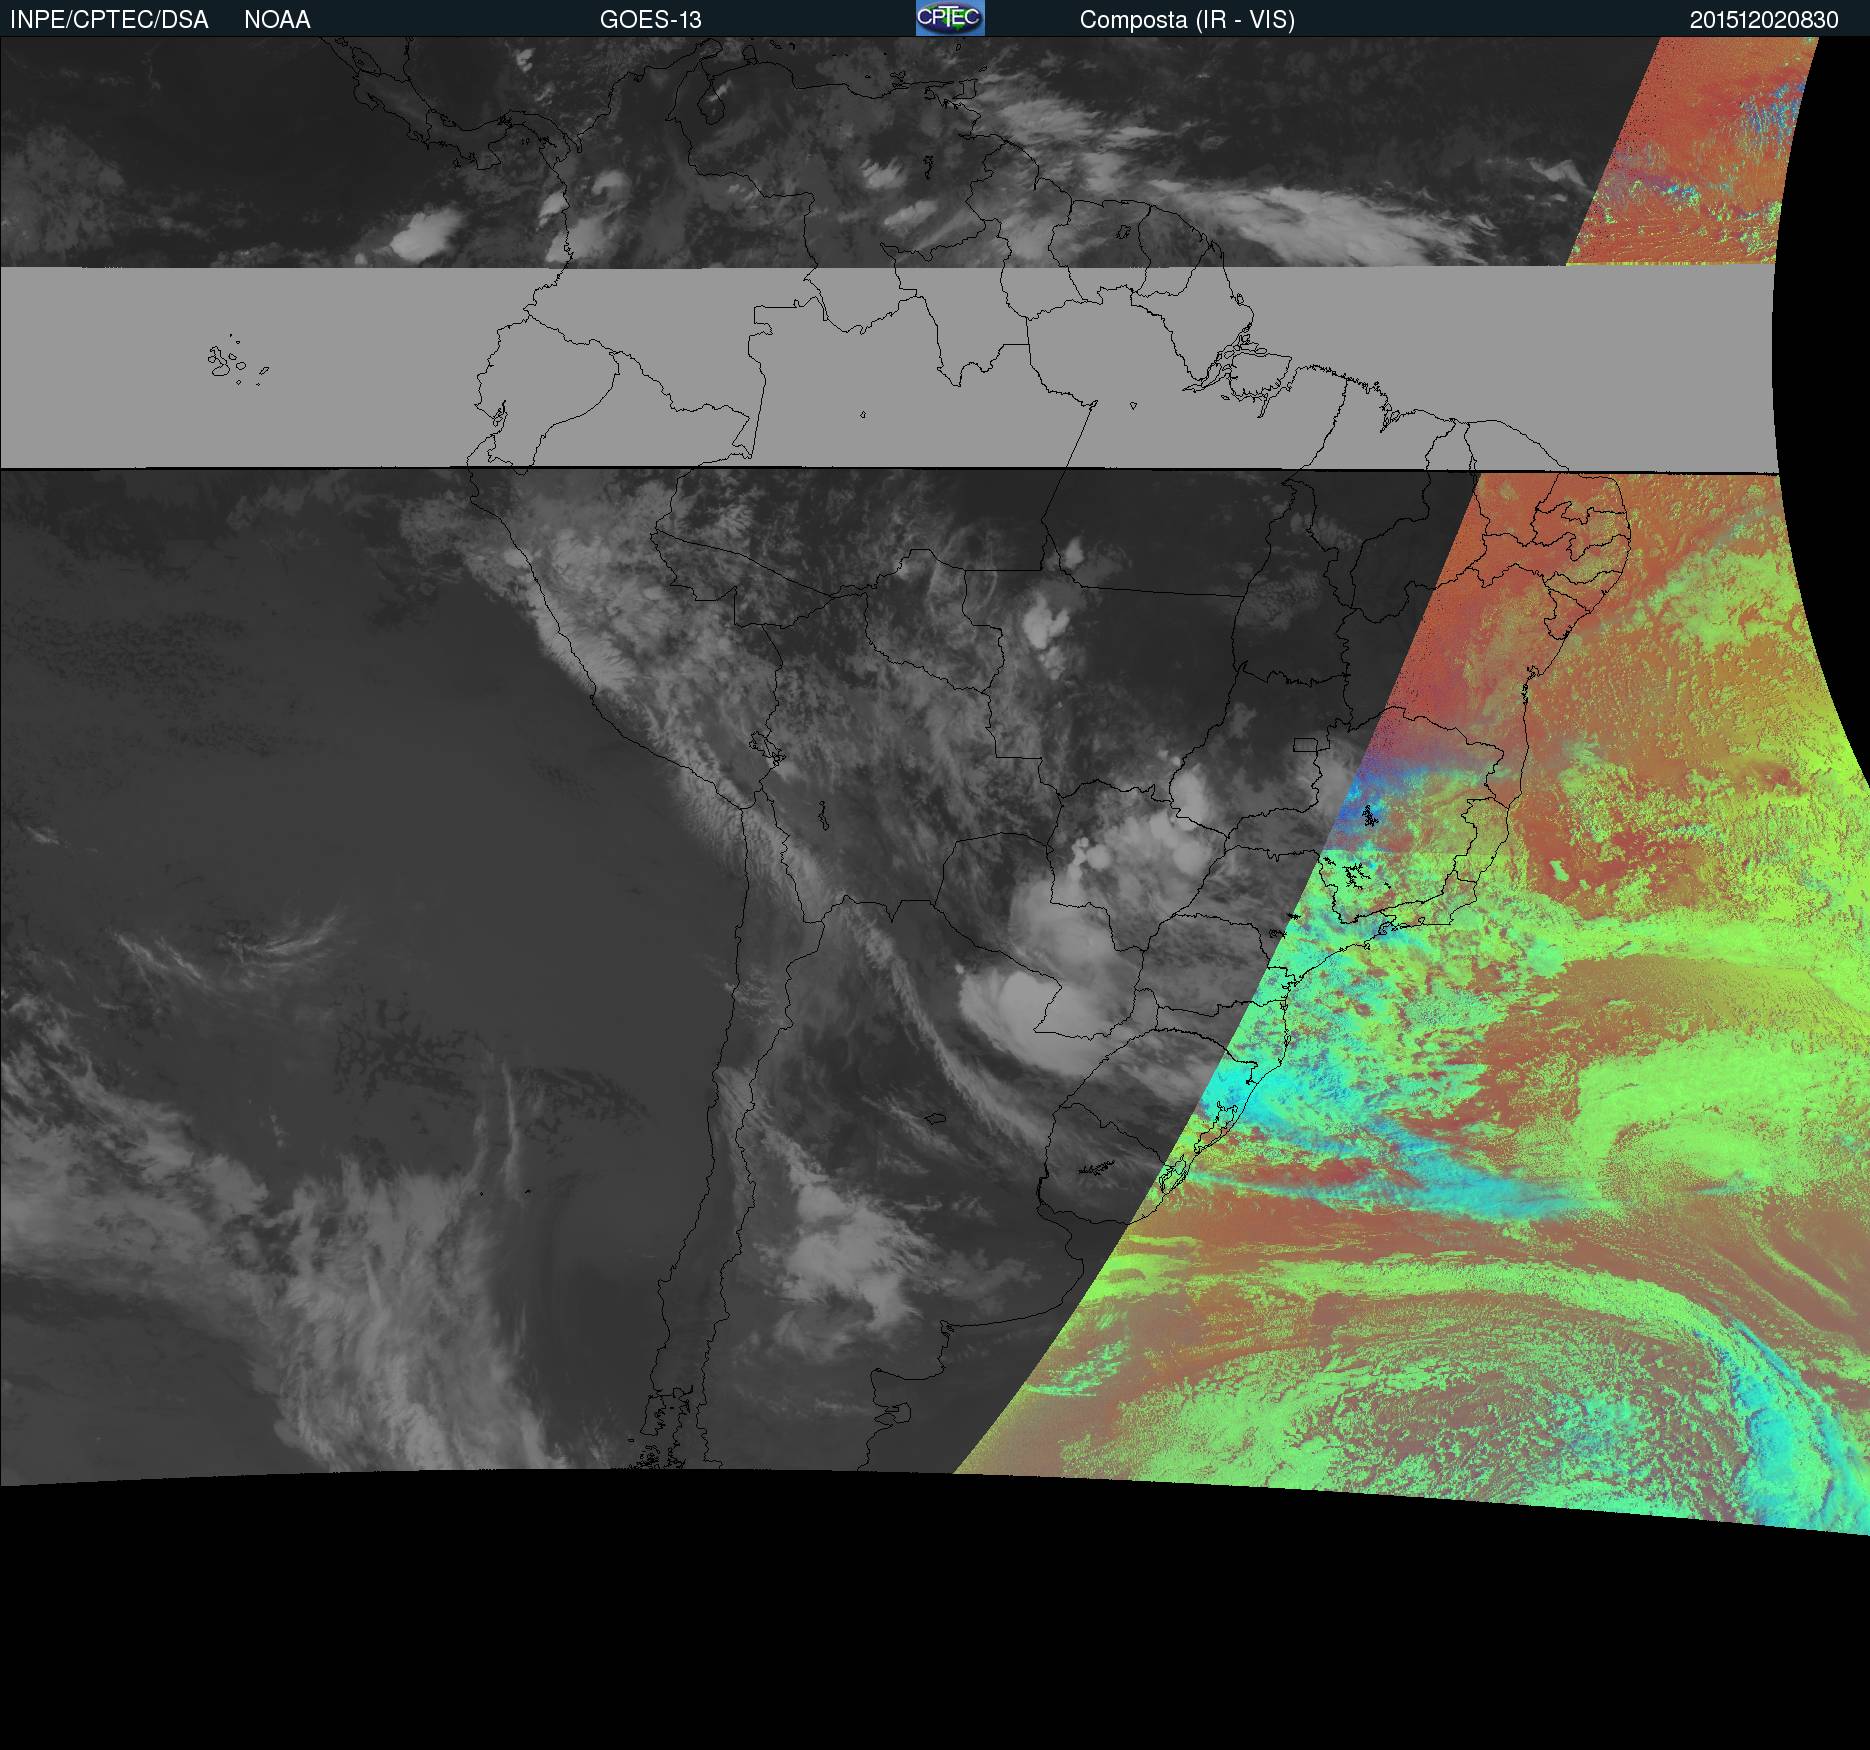The image size is (1870, 1750).
Task: Click the Lake Titicaca outline
Action: (766, 747)
